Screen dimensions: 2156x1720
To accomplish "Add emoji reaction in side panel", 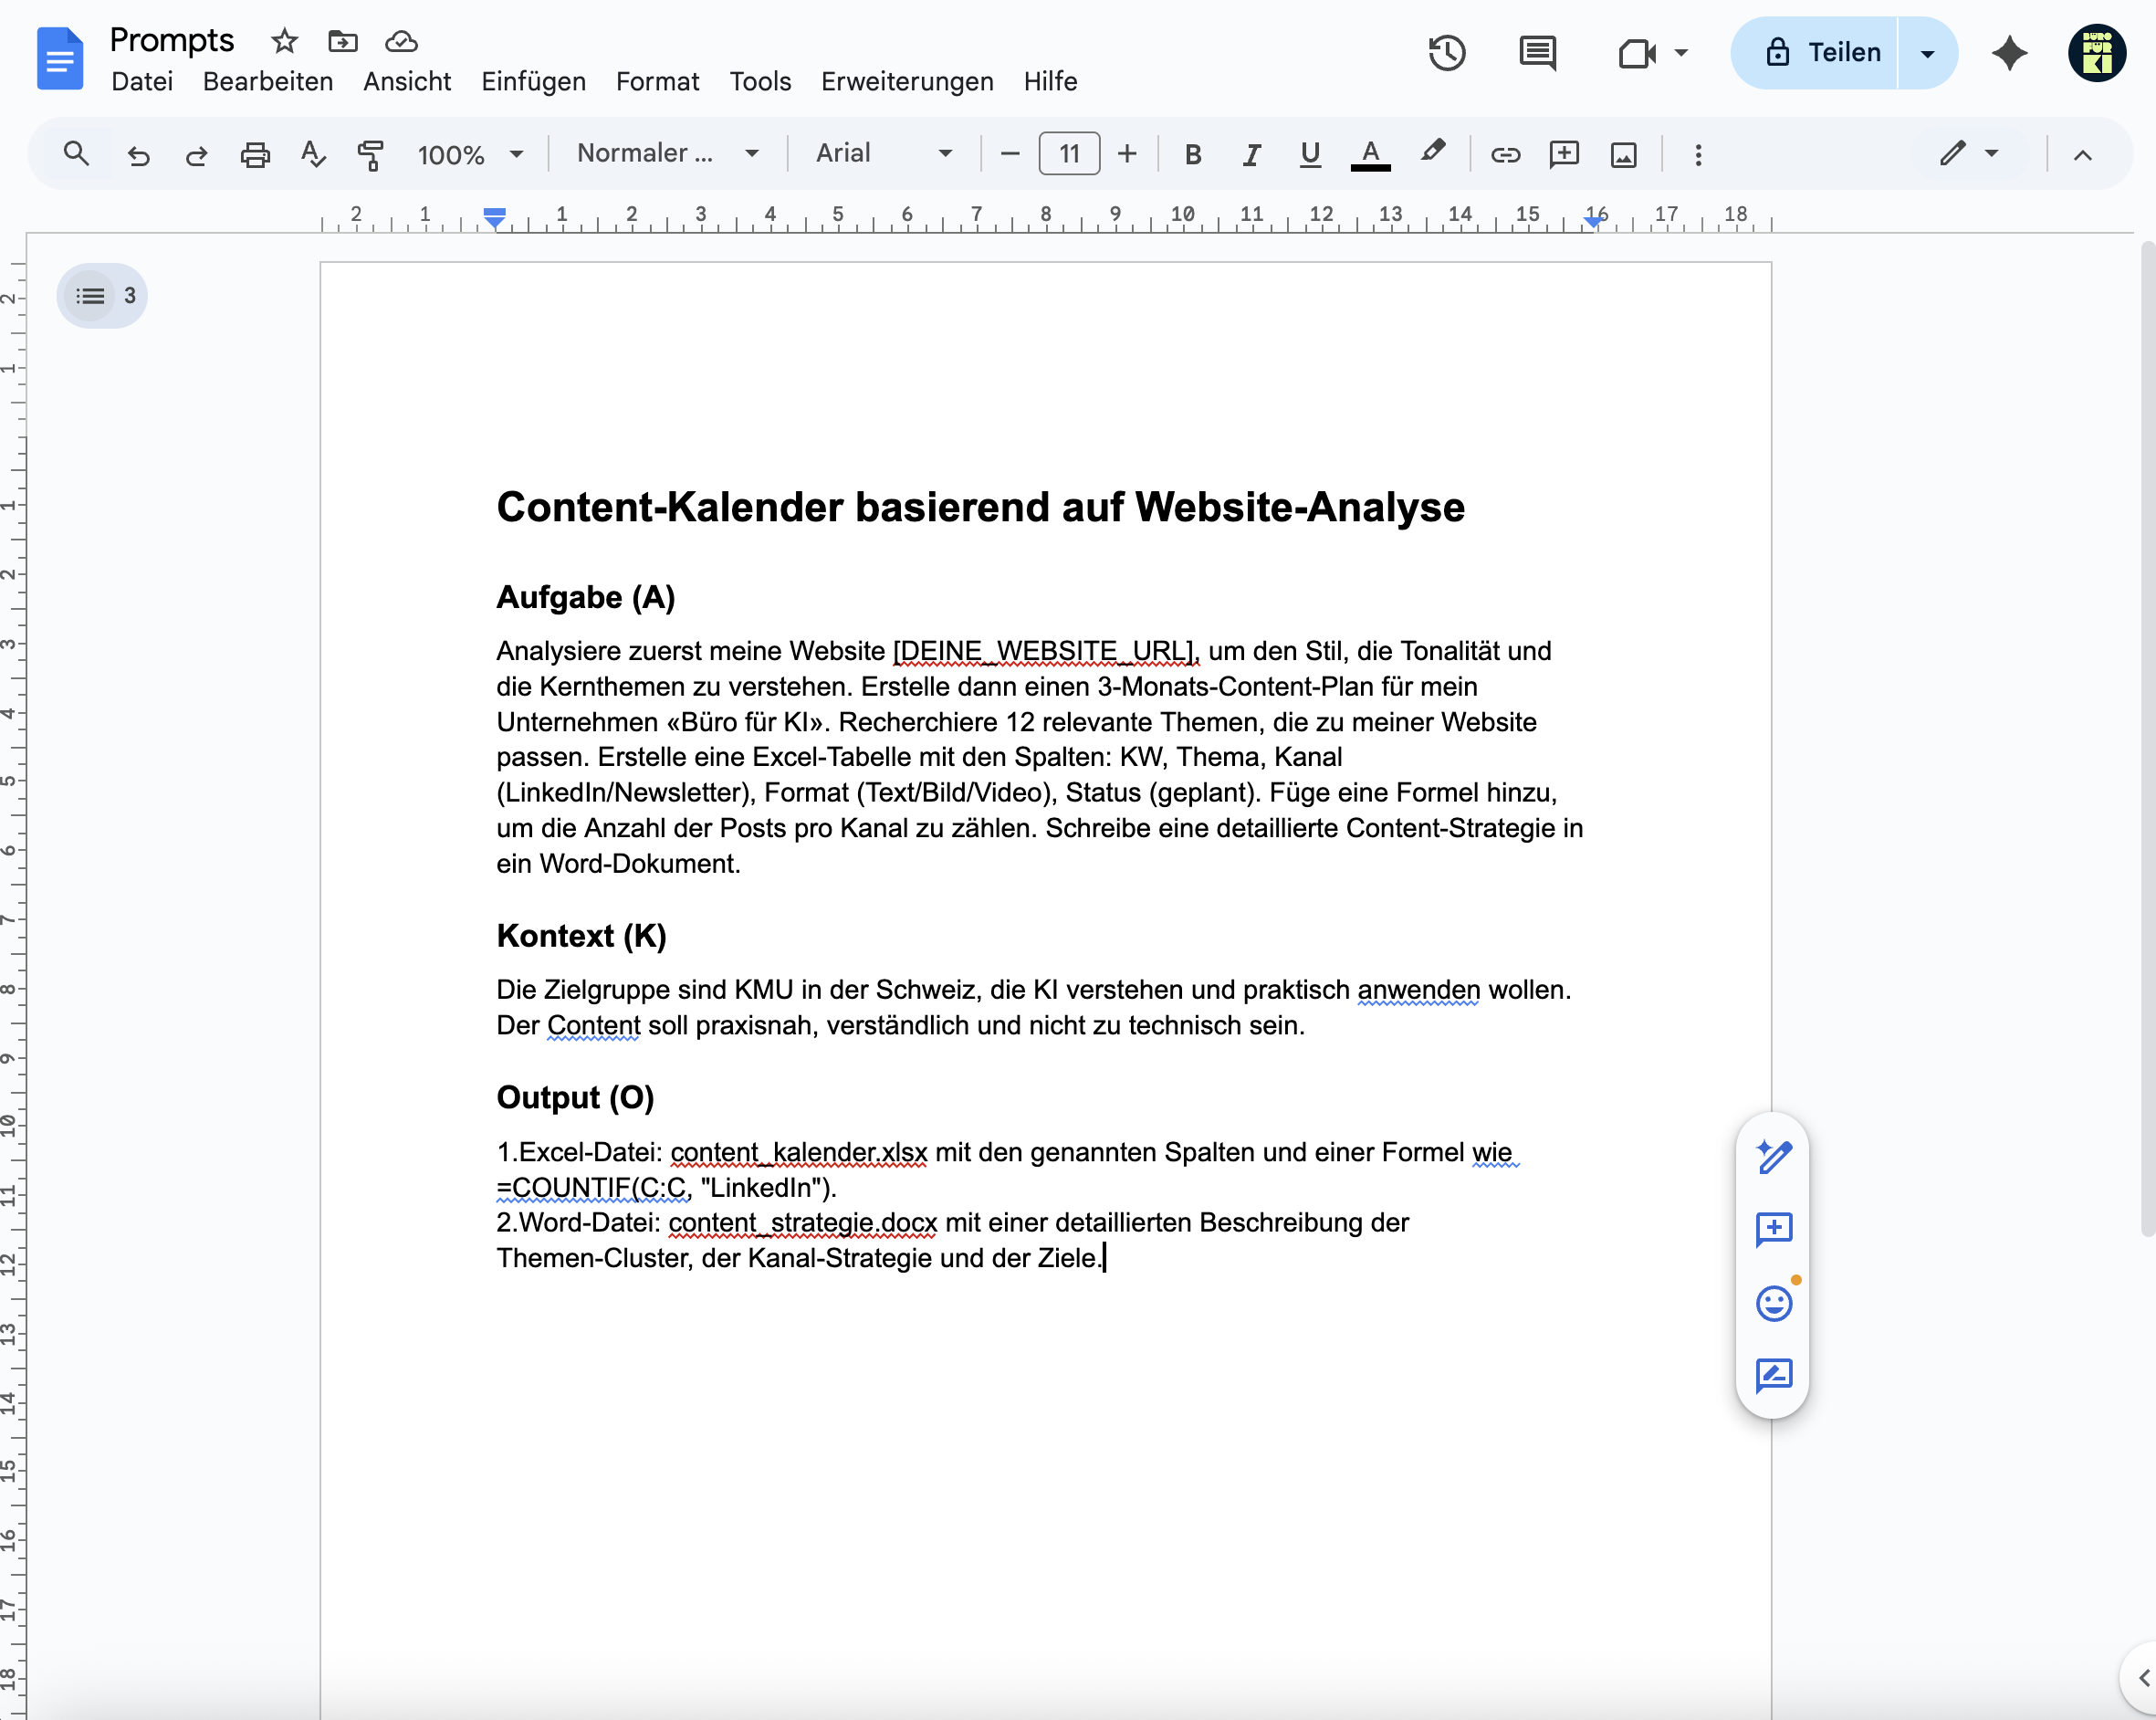I will pos(1774,1302).
